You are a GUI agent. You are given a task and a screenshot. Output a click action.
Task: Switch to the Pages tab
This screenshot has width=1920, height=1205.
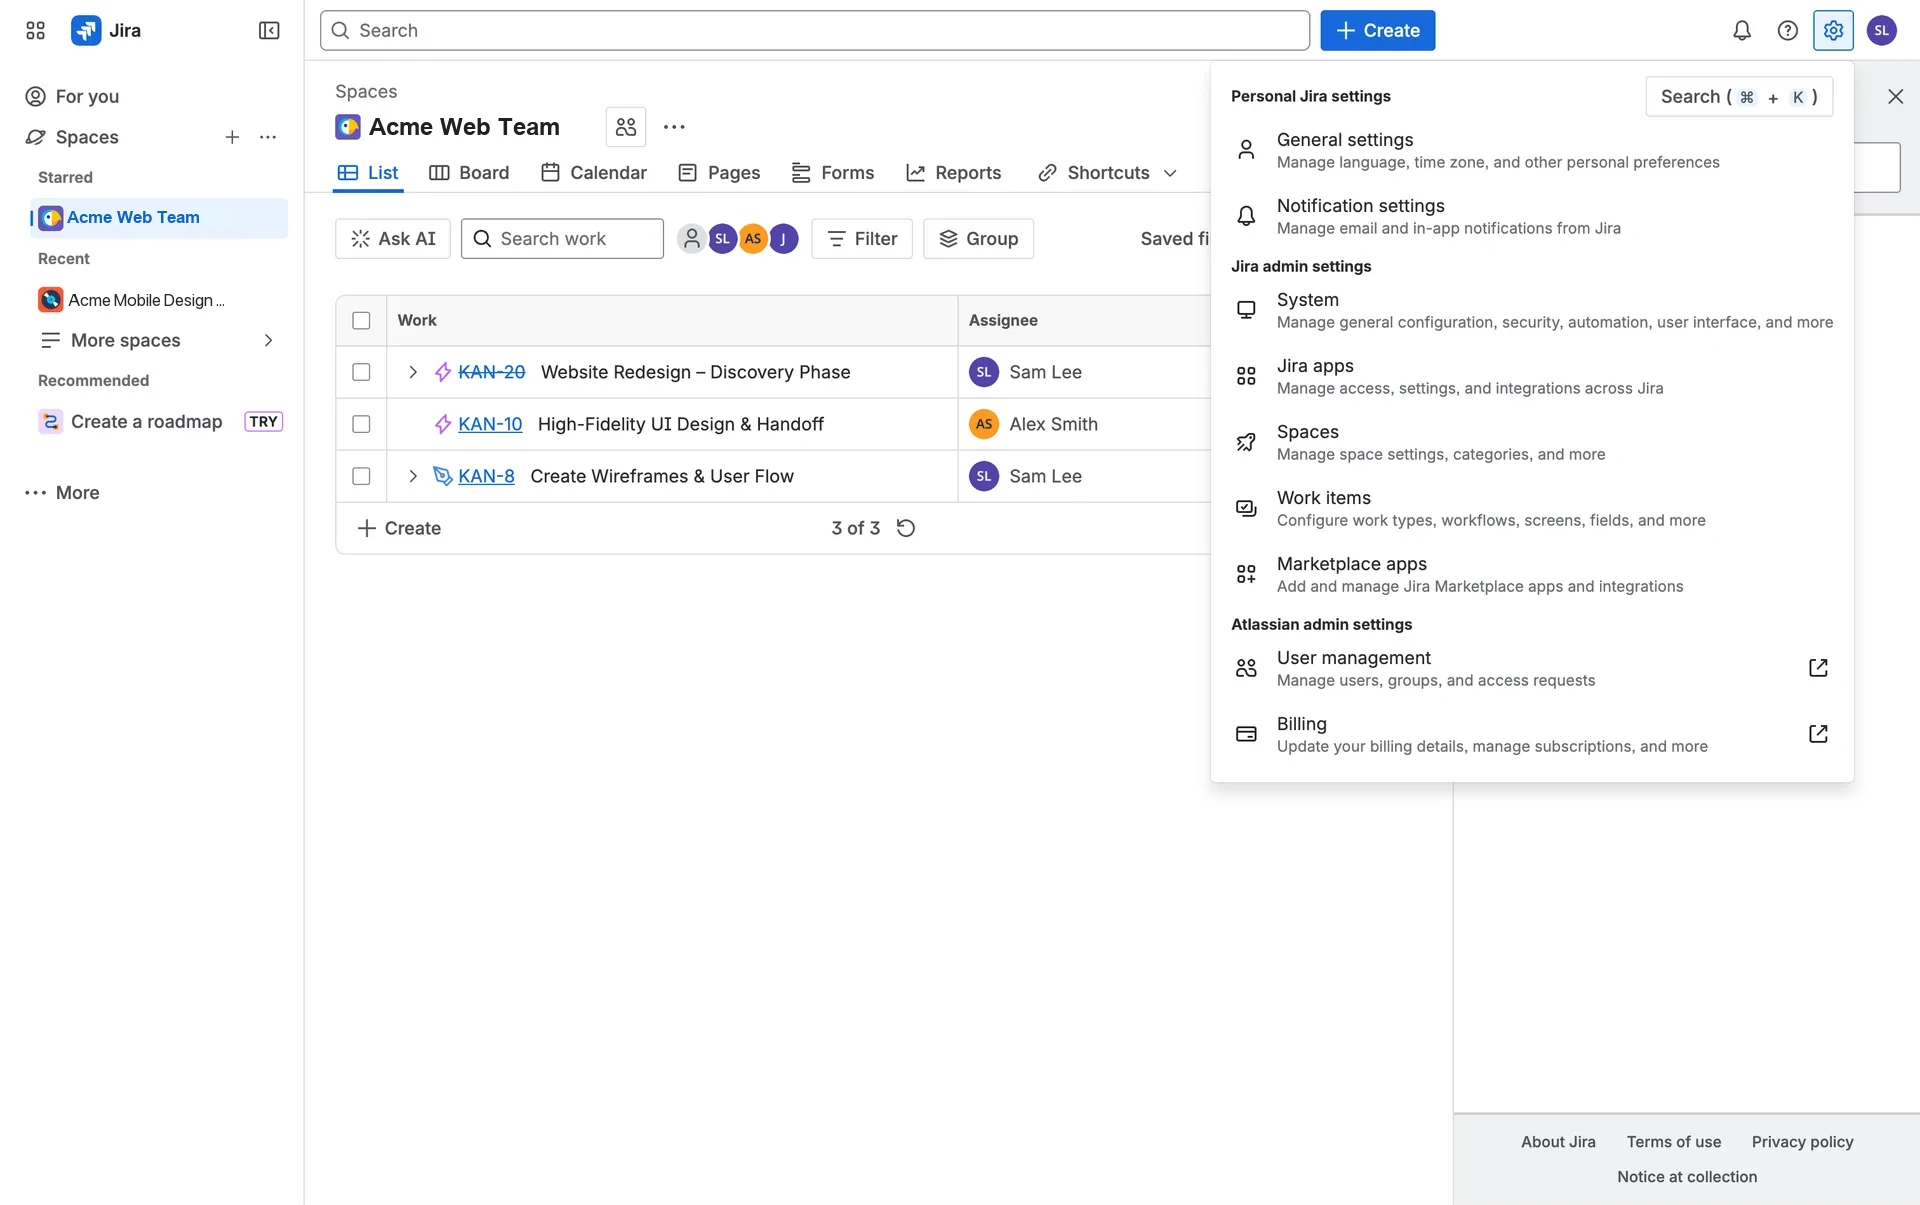719,173
